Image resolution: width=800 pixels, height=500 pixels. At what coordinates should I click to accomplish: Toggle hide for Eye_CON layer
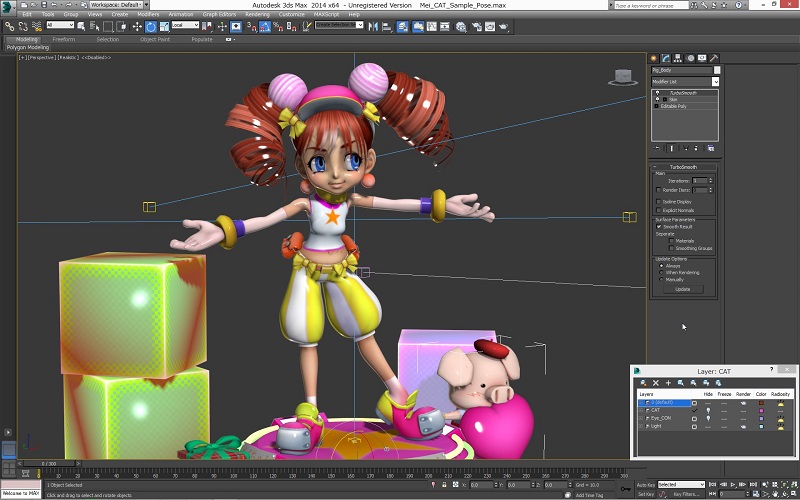pos(708,418)
